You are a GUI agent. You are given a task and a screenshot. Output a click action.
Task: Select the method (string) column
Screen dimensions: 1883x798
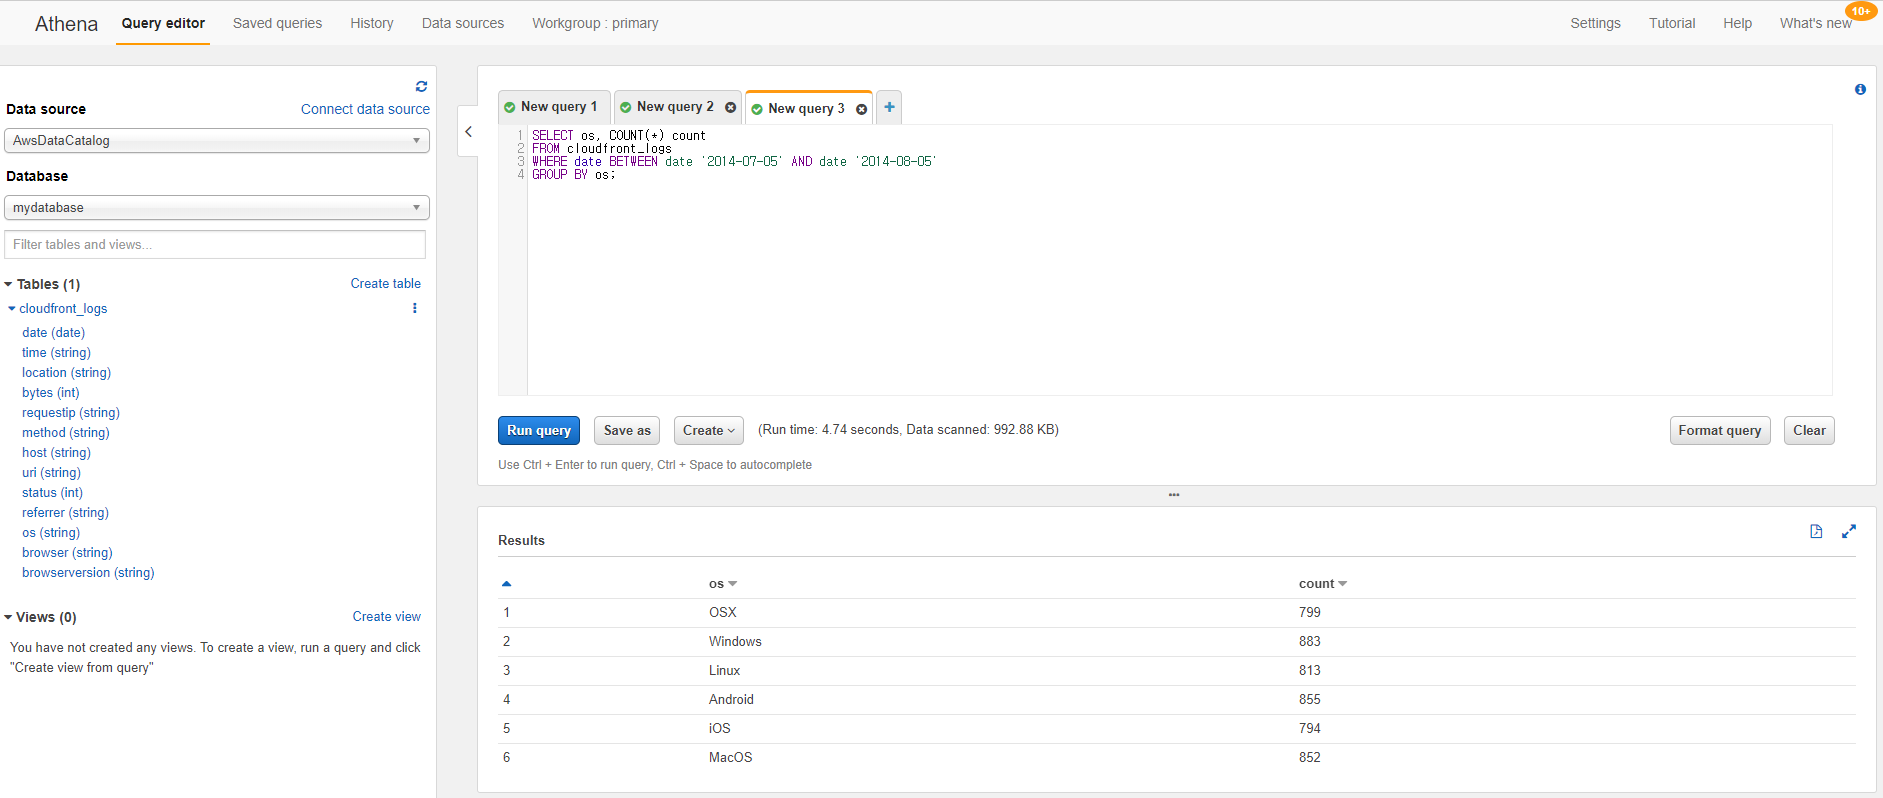tap(65, 433)
